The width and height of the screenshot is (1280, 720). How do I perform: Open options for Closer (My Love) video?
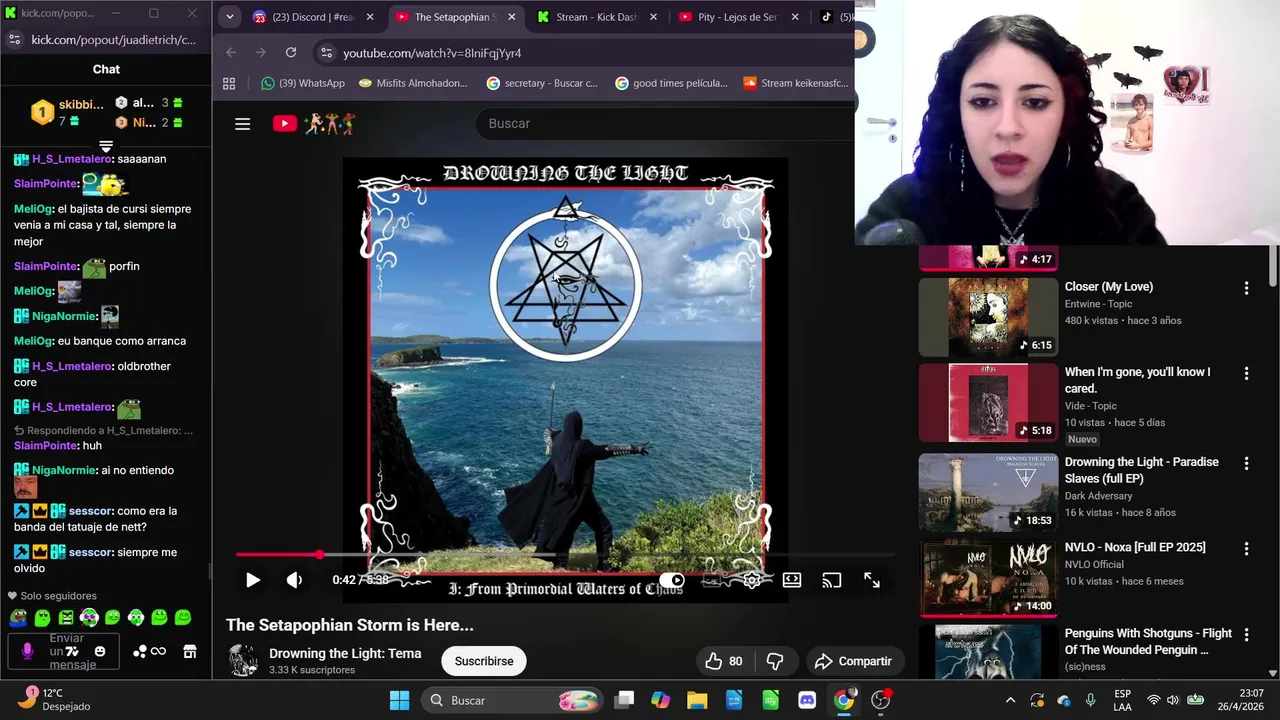1246,288
